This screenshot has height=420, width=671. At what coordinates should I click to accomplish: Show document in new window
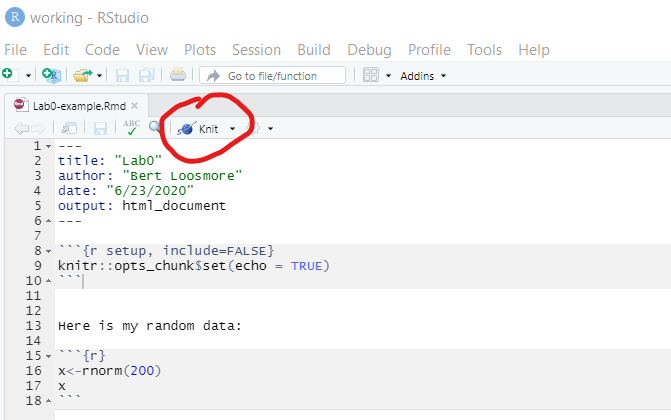click(69, 128)
